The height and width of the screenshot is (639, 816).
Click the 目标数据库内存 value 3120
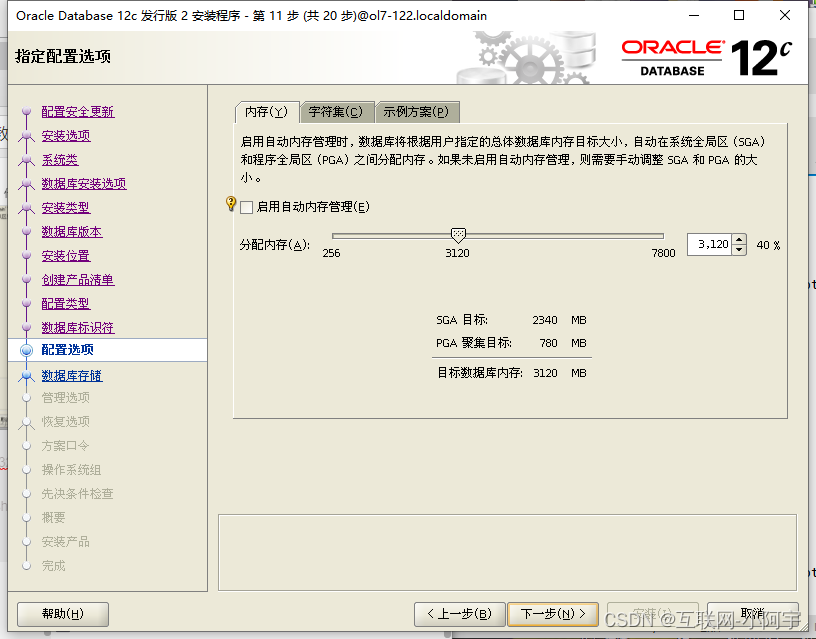click(x=545, y=373)
